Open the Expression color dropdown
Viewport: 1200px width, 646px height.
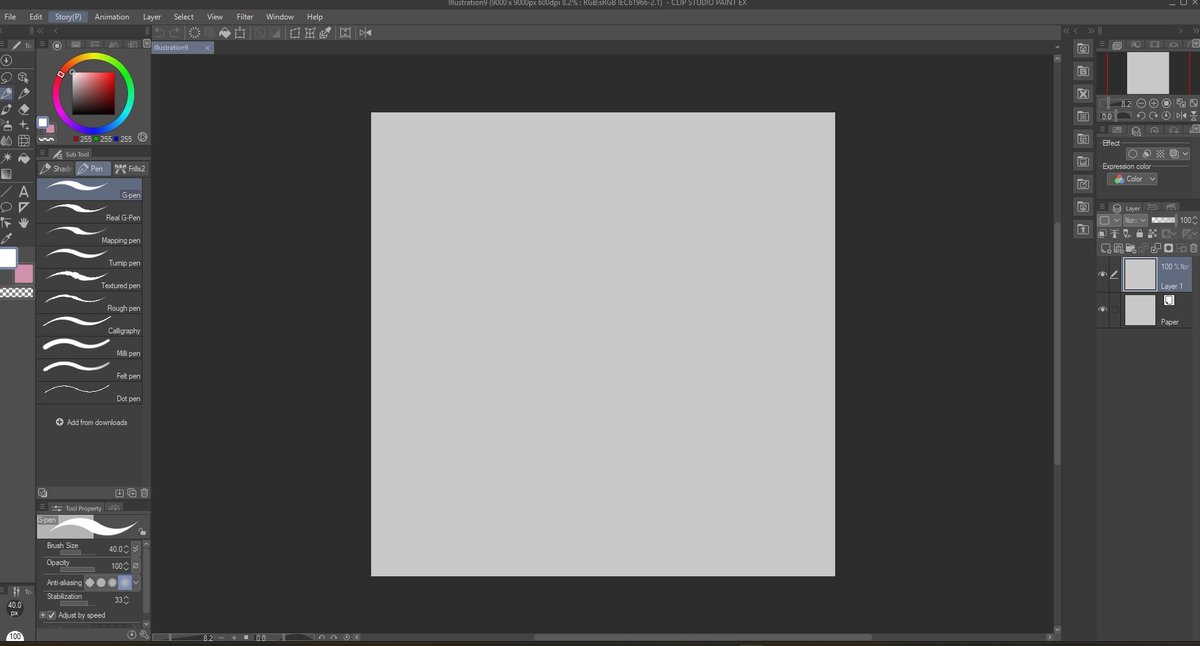tap(1132, 179)
